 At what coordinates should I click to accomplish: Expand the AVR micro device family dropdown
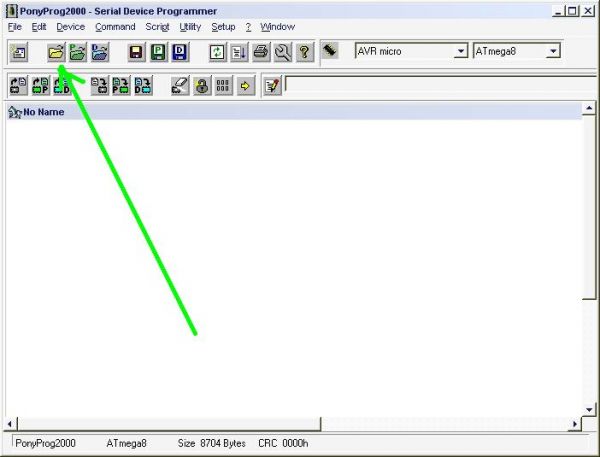tap(460, 51)
